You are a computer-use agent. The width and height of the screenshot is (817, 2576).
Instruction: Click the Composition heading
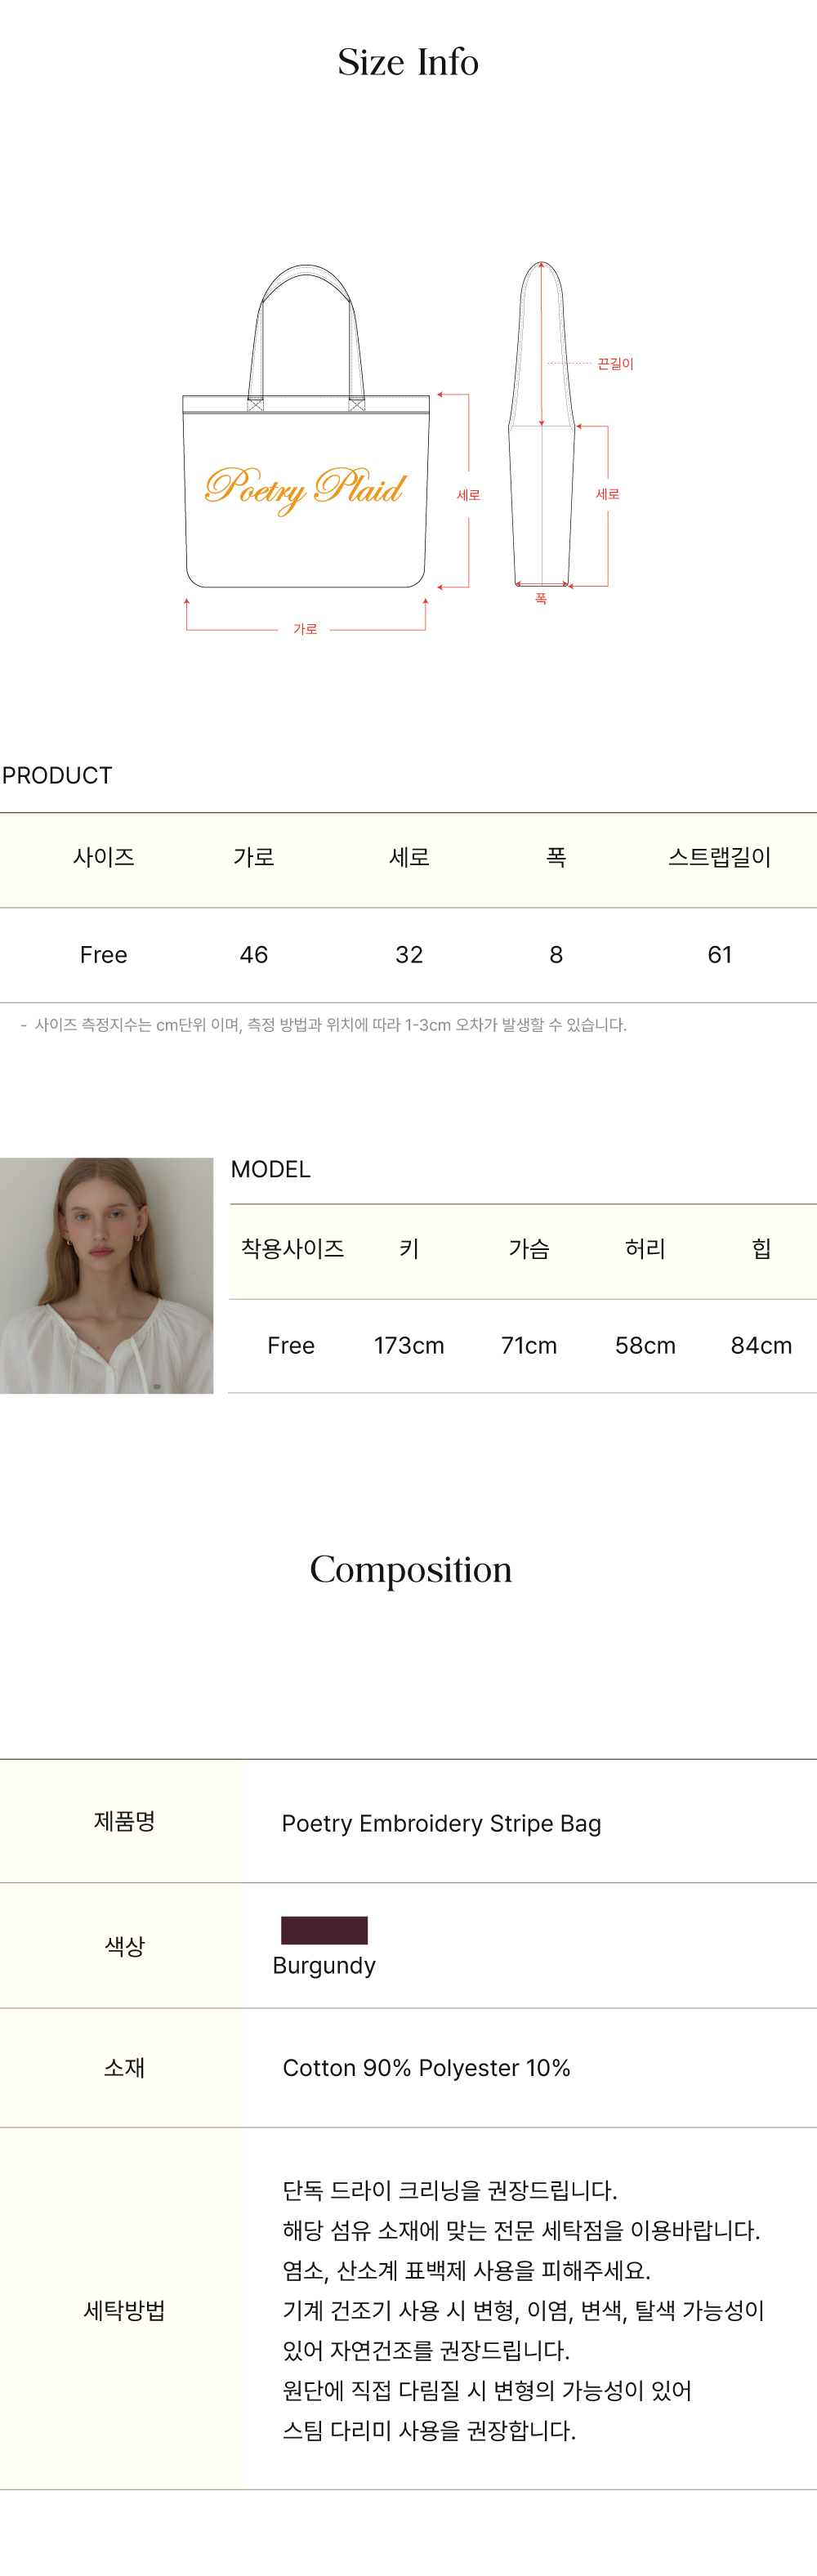(410, 1569)
